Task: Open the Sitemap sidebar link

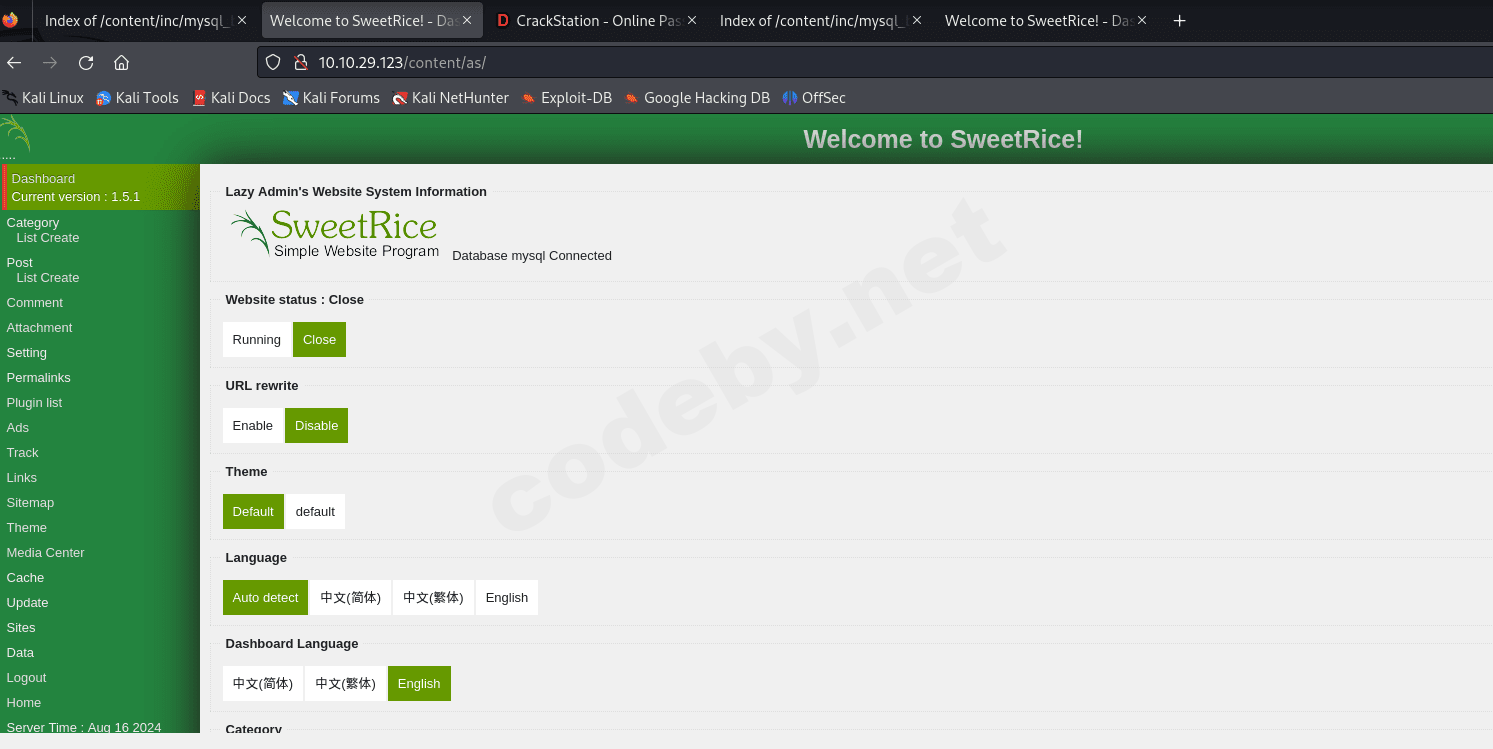Action: pos(30,503)
